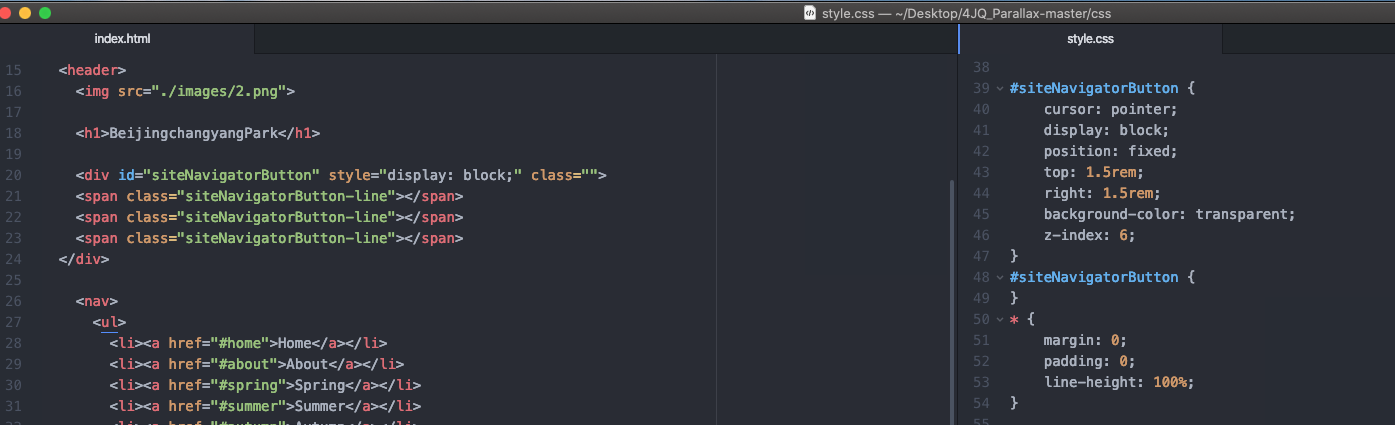
Task: Click line number 45 in the CSS gutter
Action: tap(981, 214)
